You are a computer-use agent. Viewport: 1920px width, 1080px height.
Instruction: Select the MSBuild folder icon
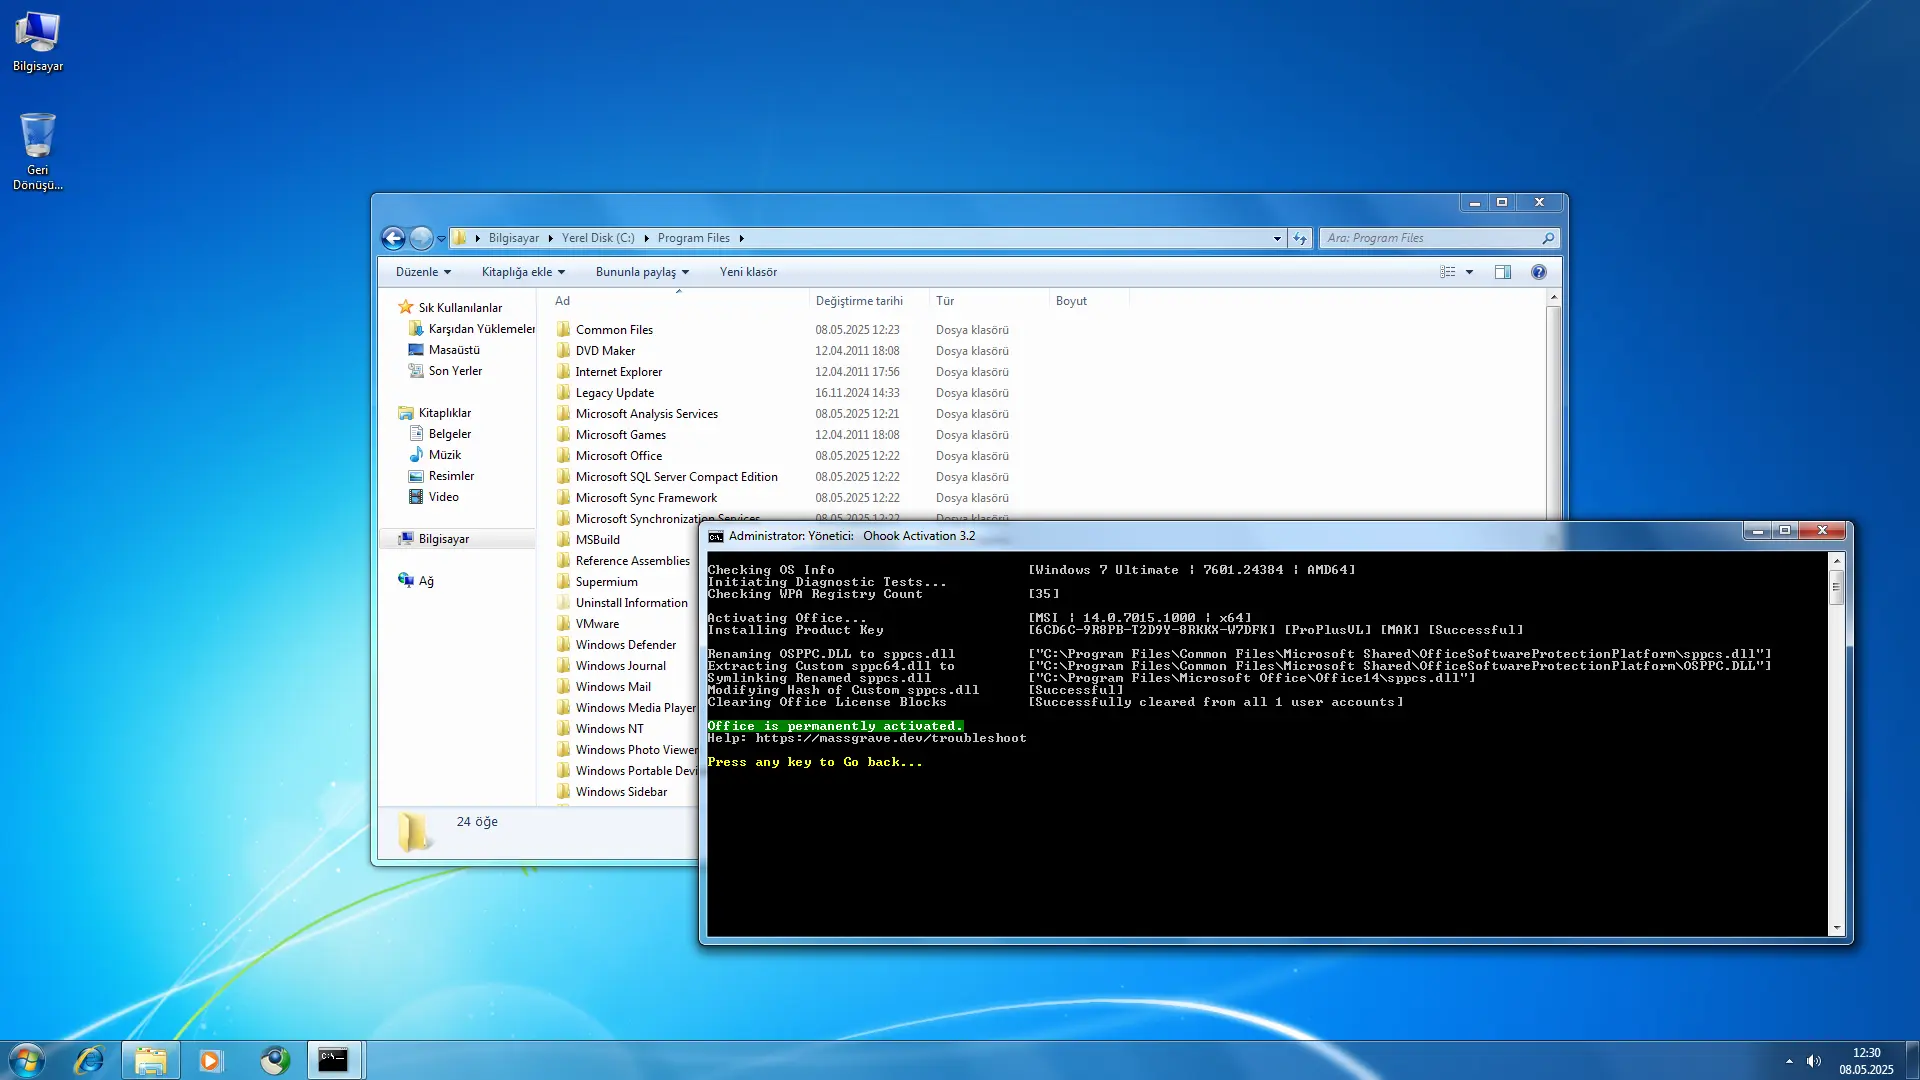point(564,539)
